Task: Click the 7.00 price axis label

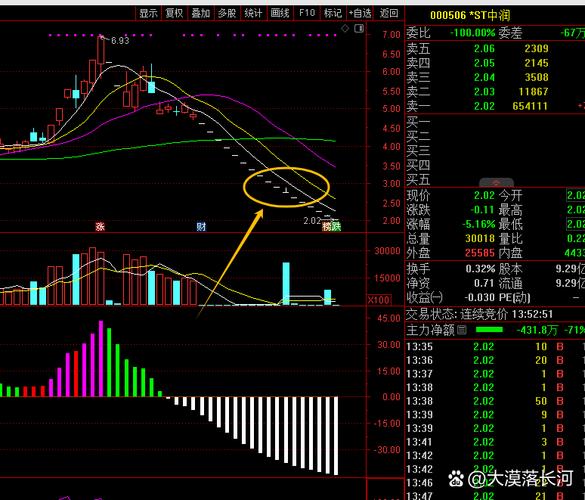Action: [x=391, y=35]
